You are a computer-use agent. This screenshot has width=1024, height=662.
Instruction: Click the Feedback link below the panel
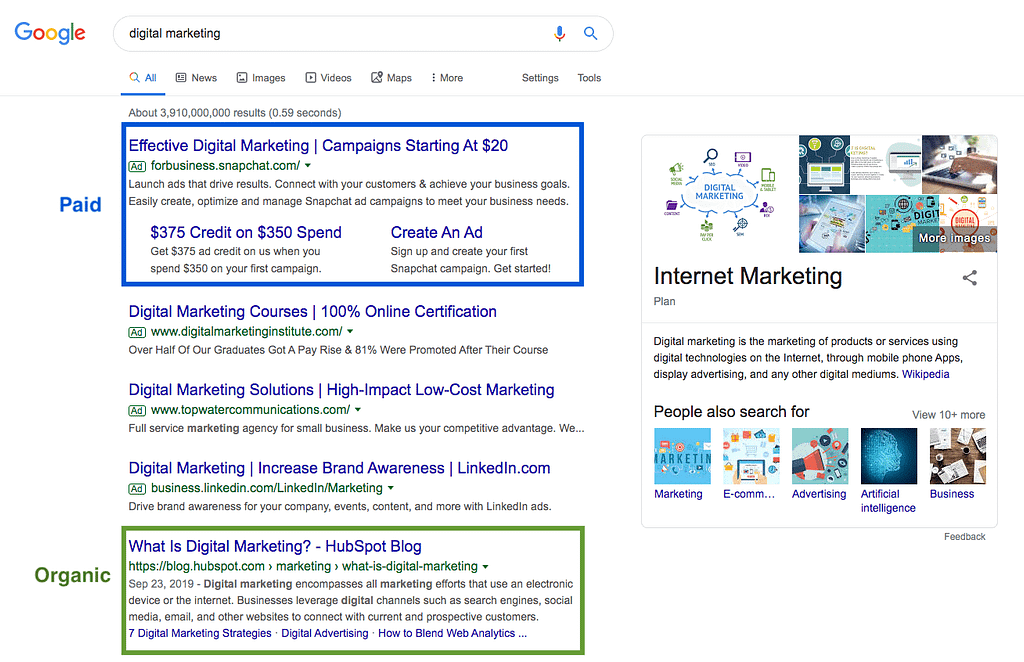[965, 537]
